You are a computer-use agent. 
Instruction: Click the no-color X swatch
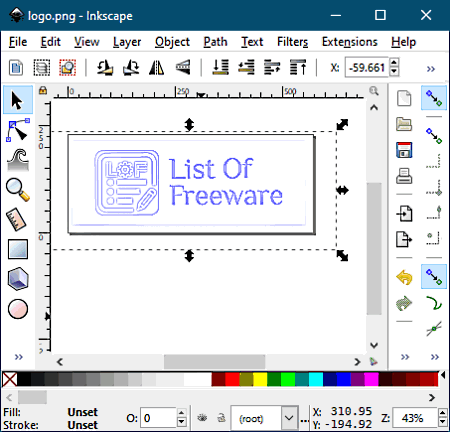pos(9,379)
